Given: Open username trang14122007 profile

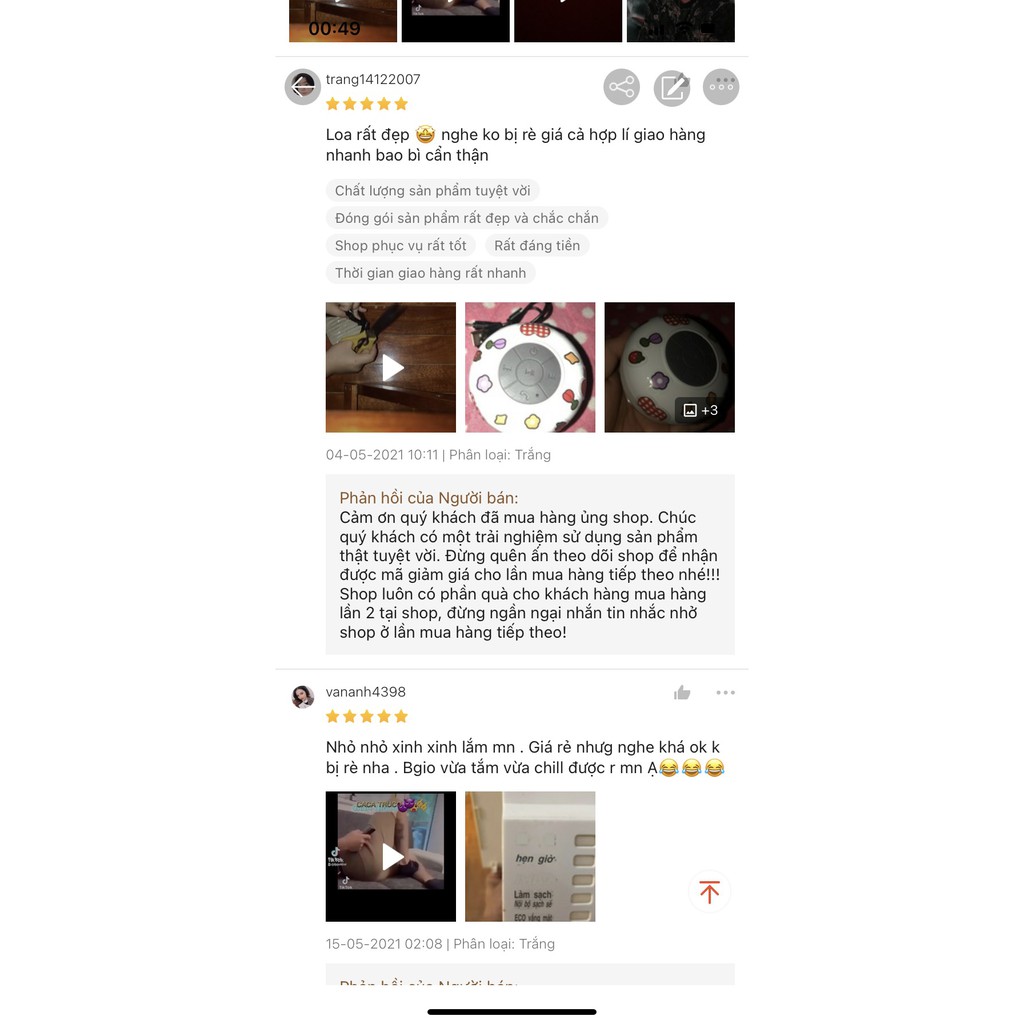Looking at the screenshot, I should tap(373, 79).
